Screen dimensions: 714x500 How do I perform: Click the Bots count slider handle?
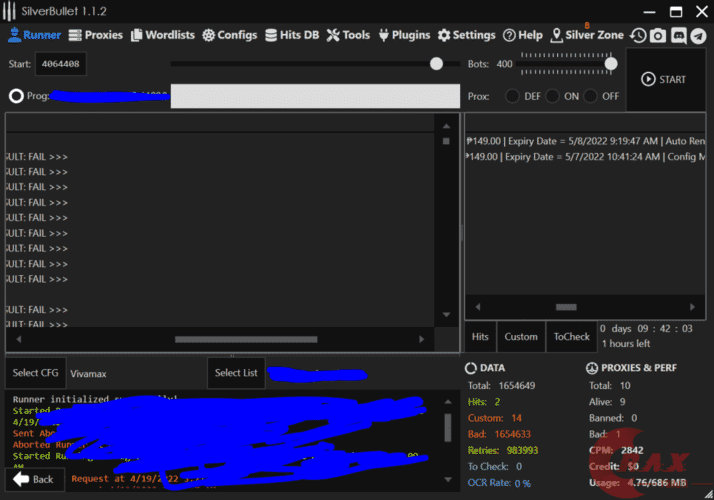point(611,64)
